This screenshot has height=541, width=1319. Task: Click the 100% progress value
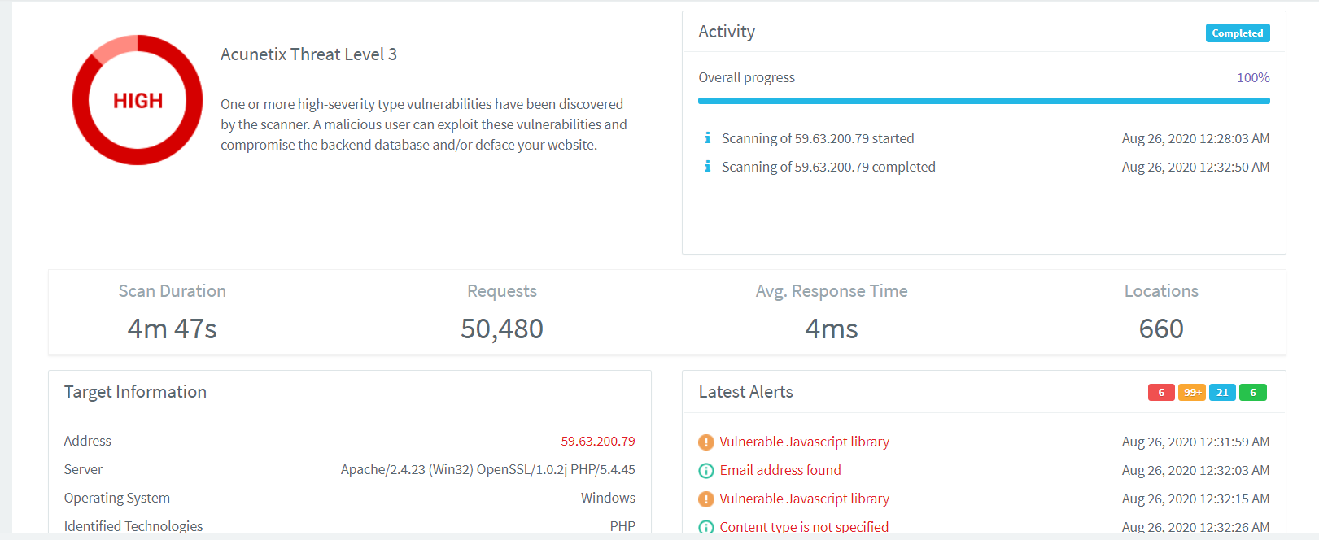click(x=1253, y=77)
